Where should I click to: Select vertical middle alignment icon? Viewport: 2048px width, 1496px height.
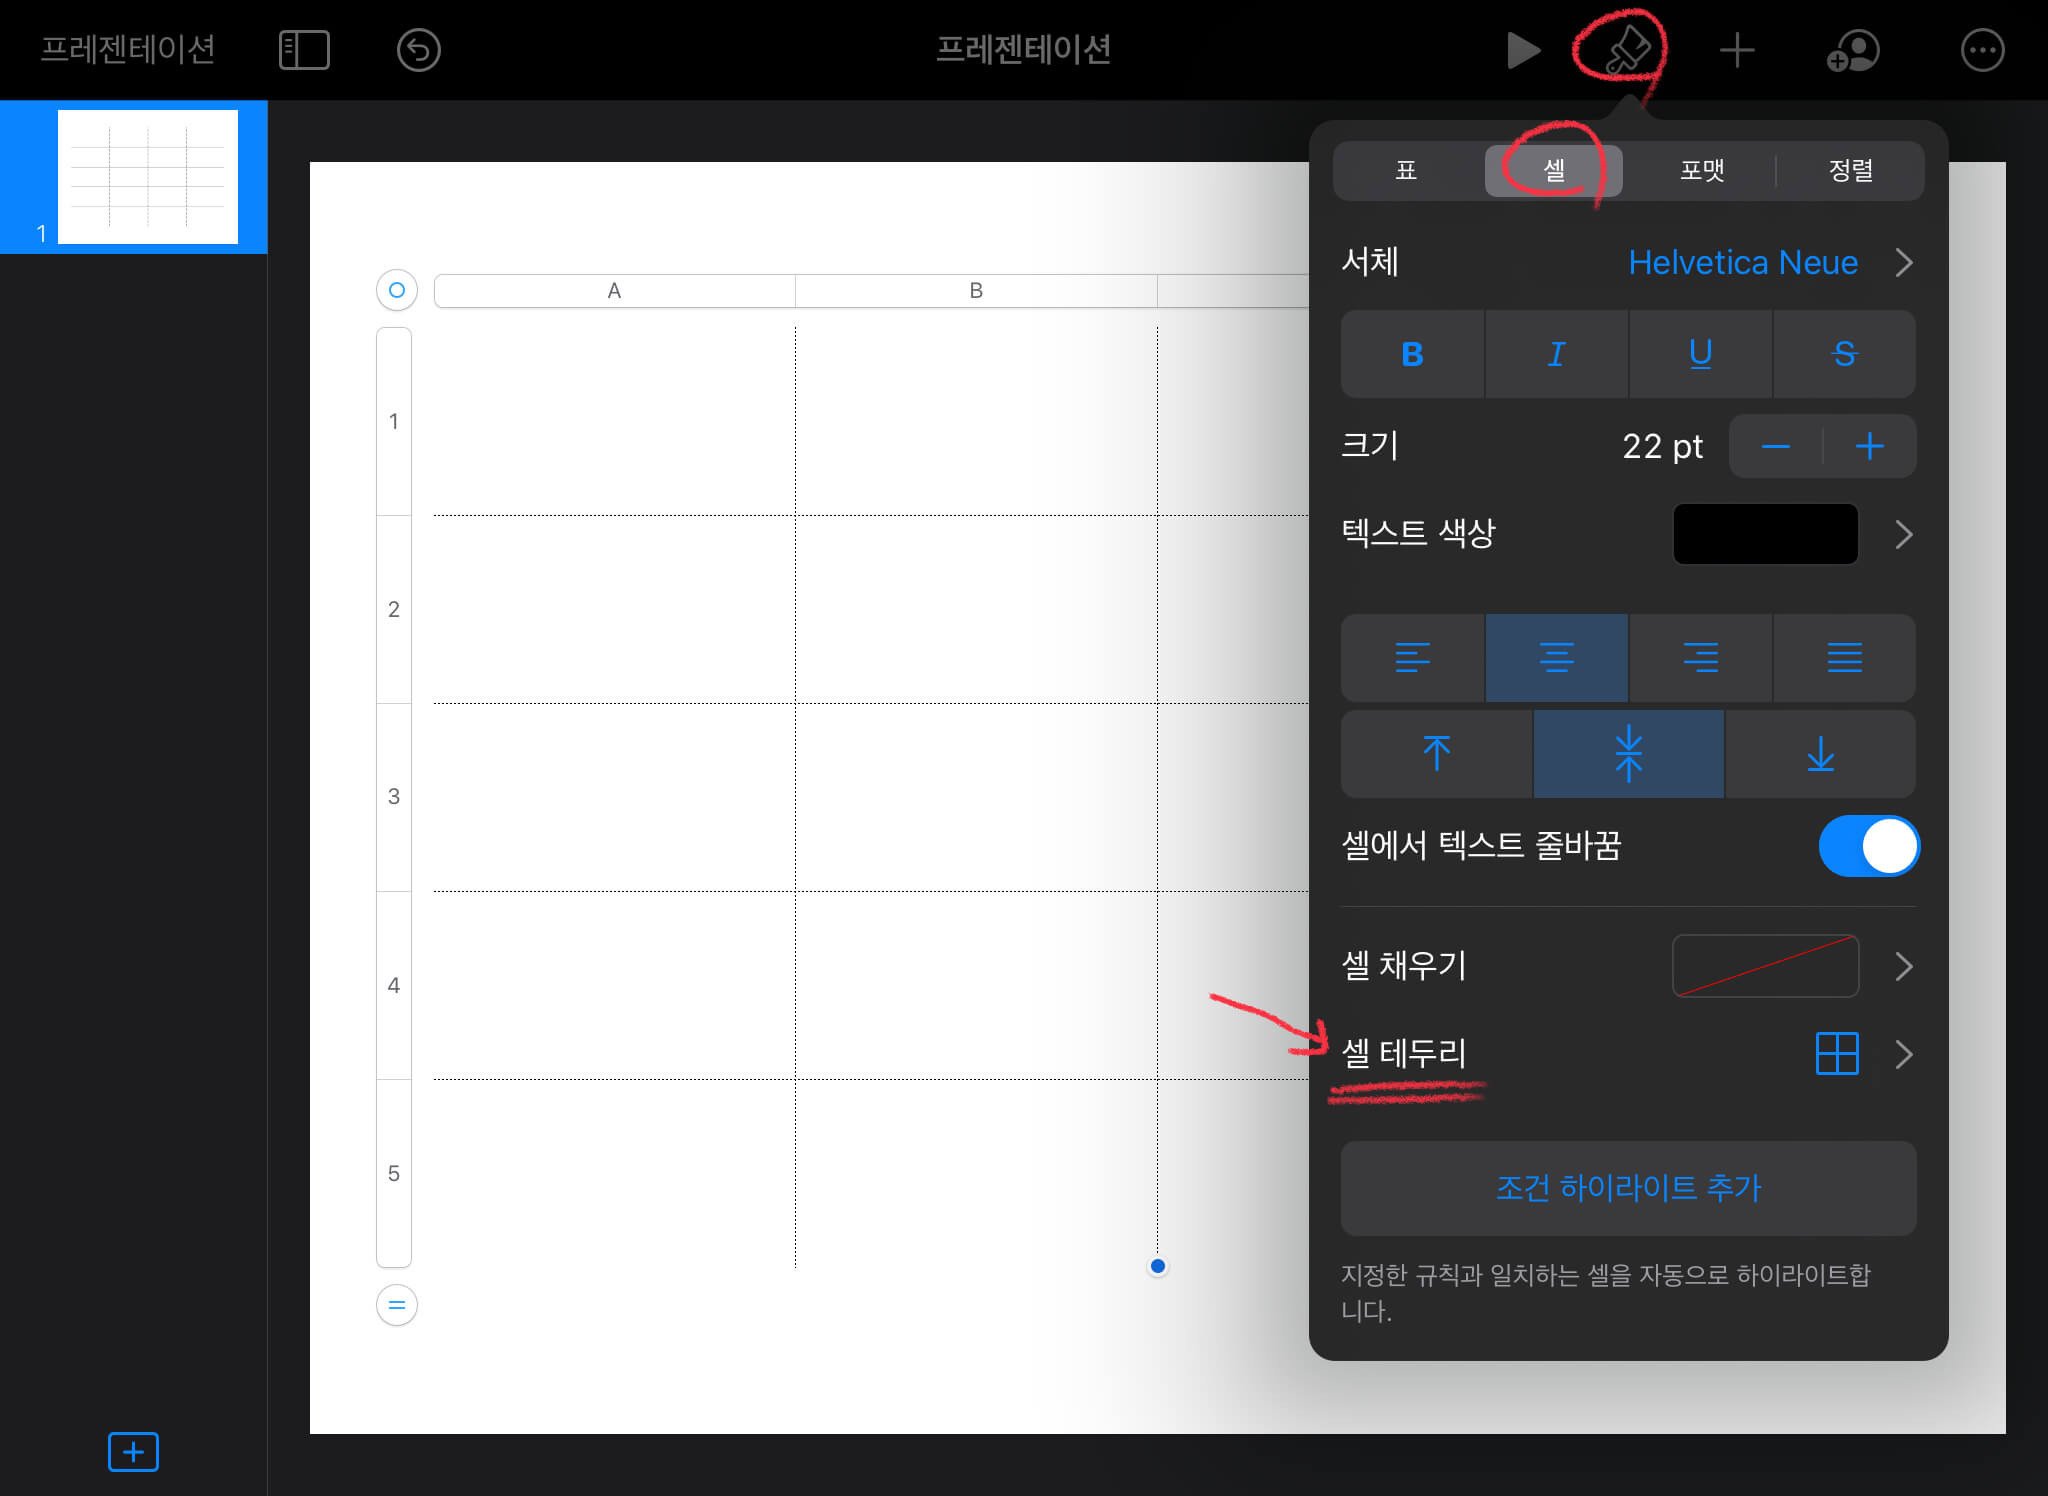(x=1628, y=754)
